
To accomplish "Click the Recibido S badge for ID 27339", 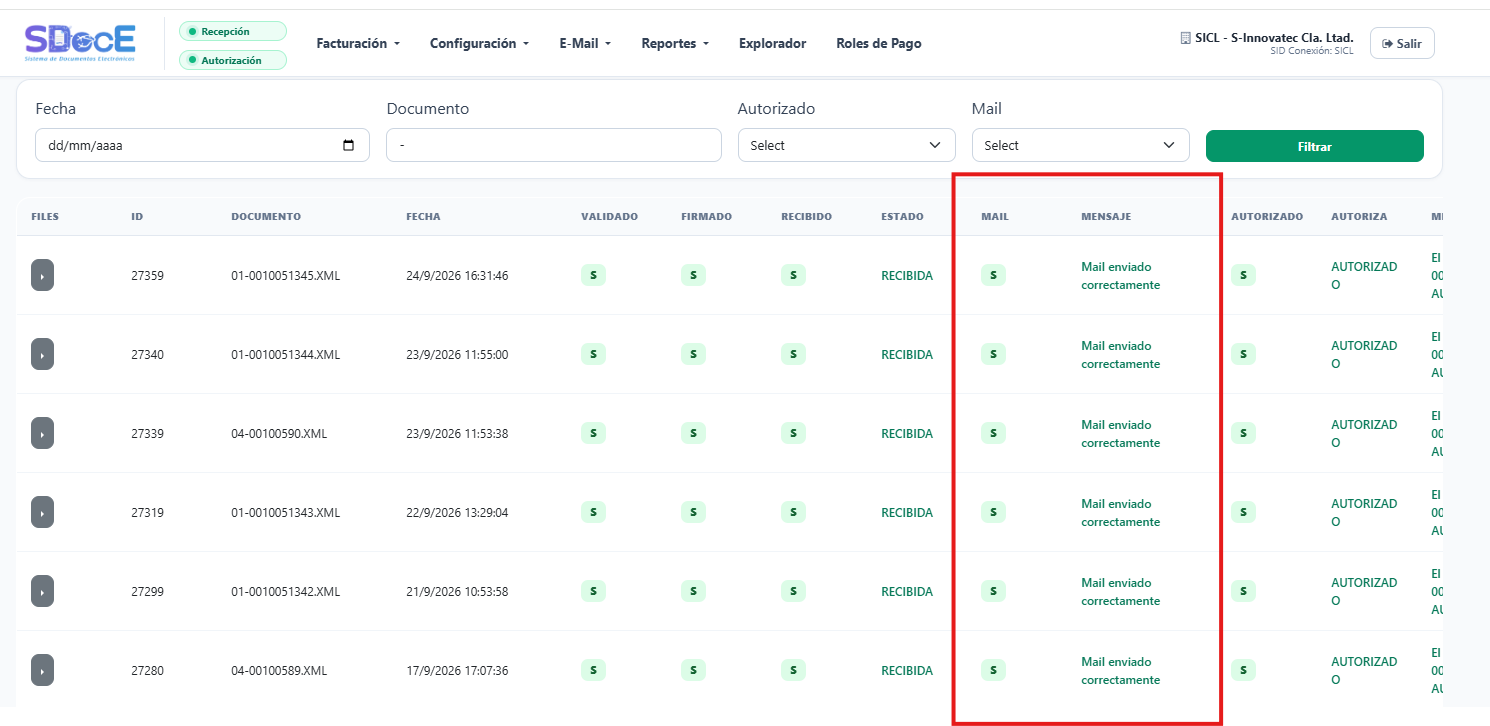I will point(793,433).
